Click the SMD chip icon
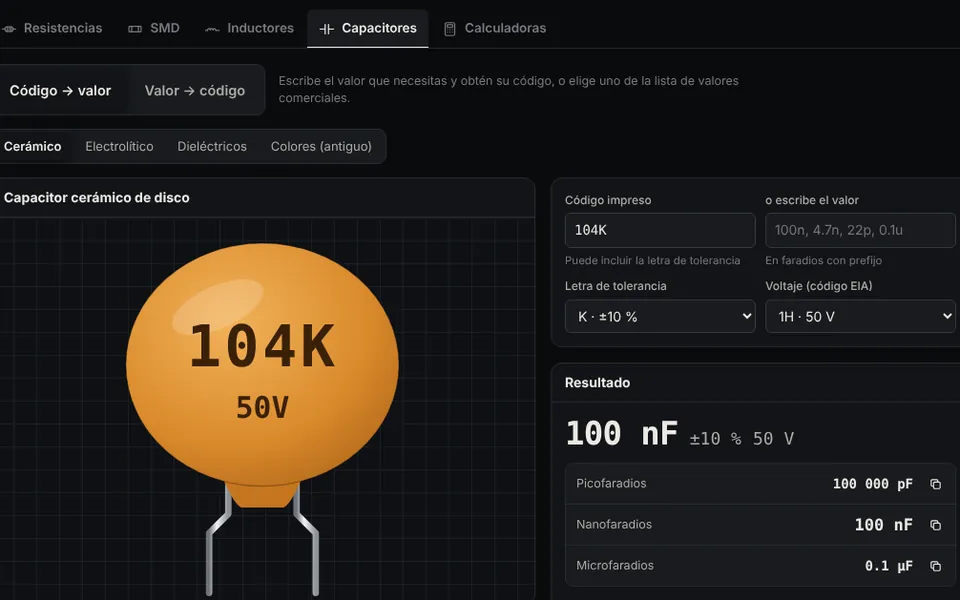The image size is (960, 600). click(135, 29)
